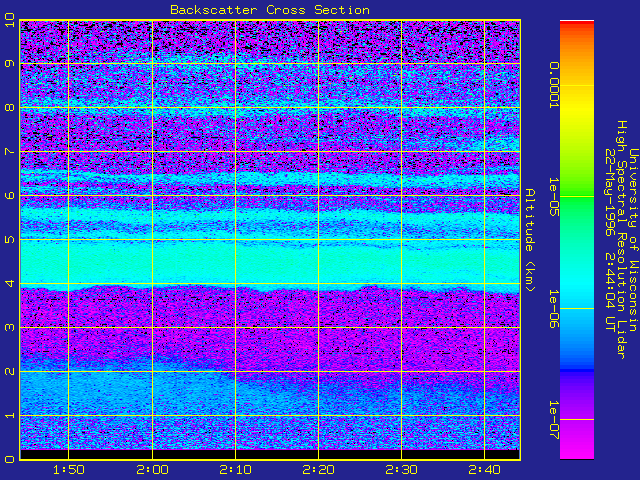The height and width of the screenshot is (480, 640).
Task: Click the color scale value "1e-07"
Action: coord(553,420)
